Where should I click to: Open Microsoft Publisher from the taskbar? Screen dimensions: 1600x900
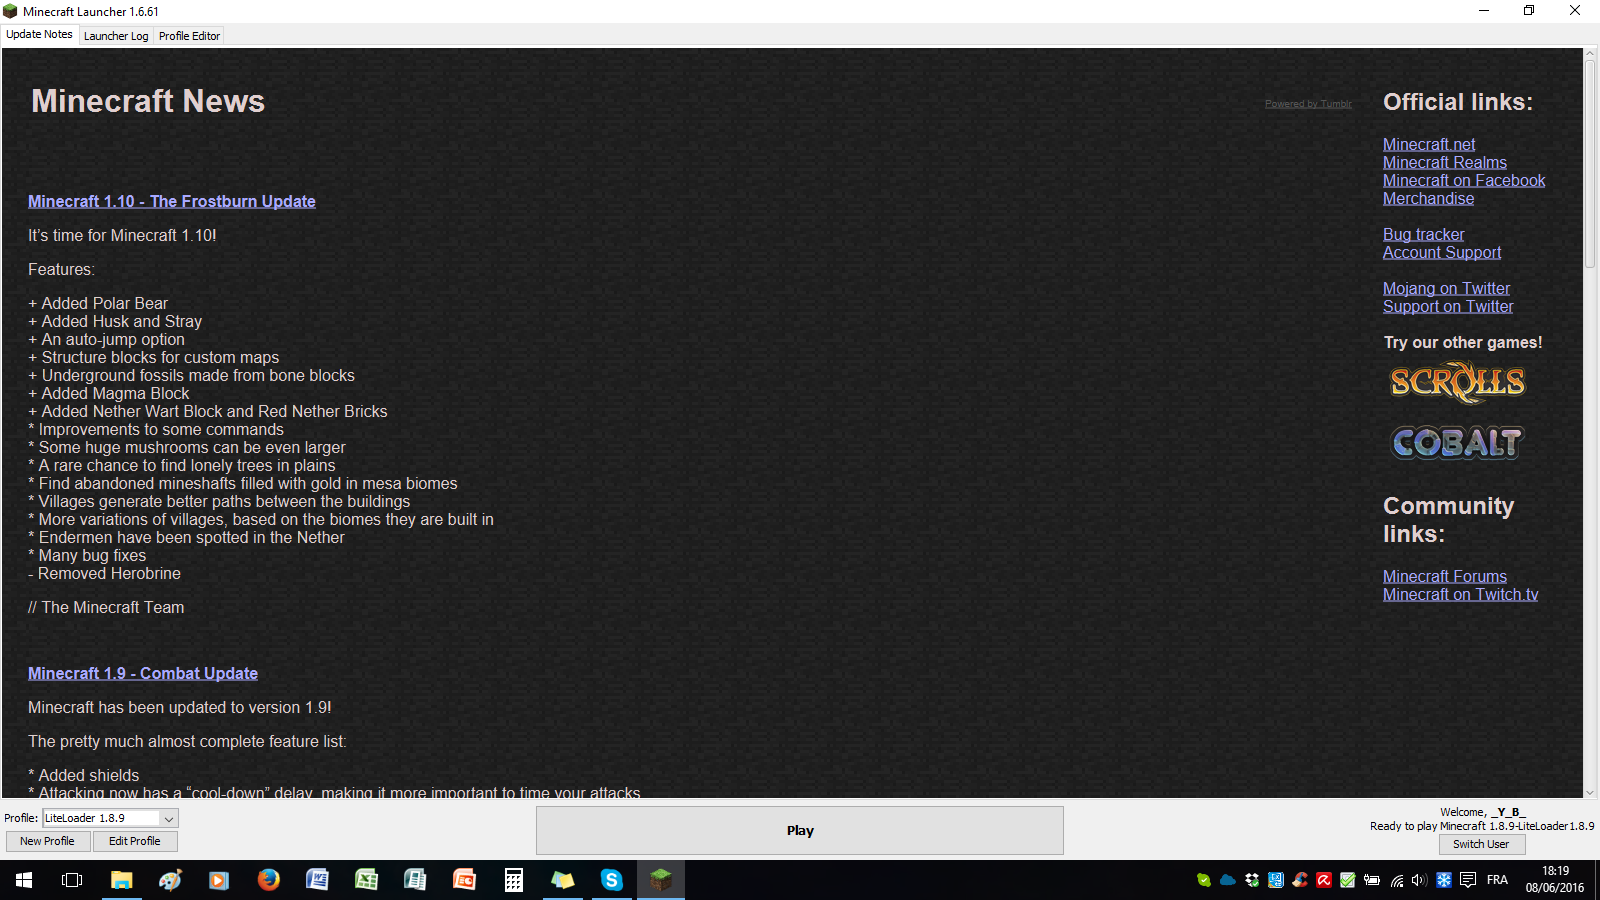[415, 880]
